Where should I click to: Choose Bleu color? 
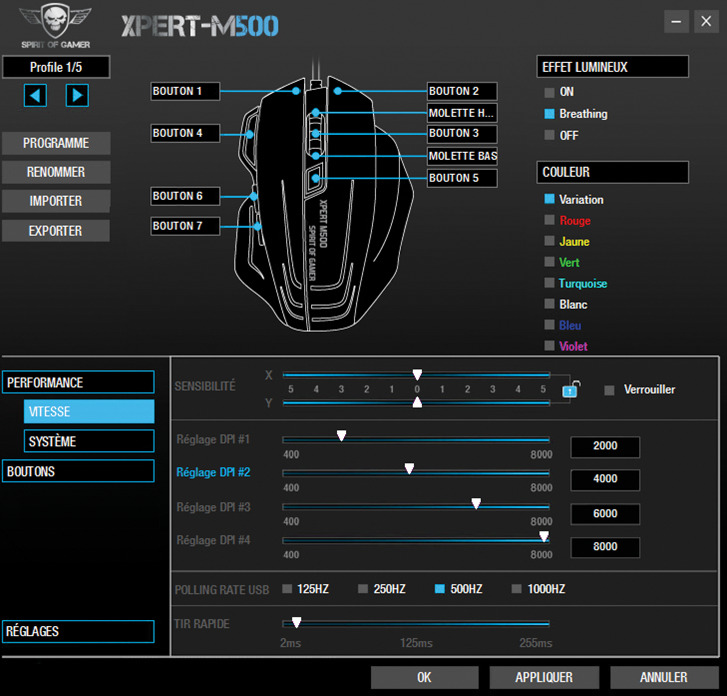pyautogui.click(x=549, y=325)
